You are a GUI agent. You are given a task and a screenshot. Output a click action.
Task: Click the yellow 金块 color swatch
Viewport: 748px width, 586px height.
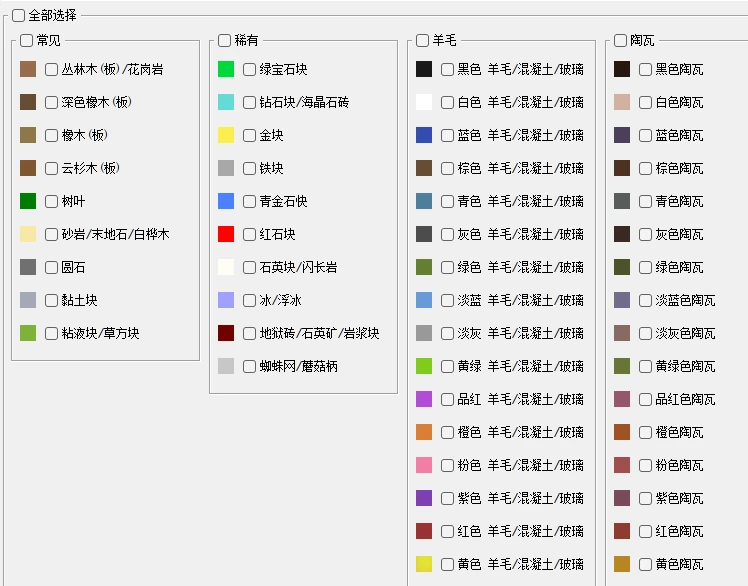tap(226, 135)
